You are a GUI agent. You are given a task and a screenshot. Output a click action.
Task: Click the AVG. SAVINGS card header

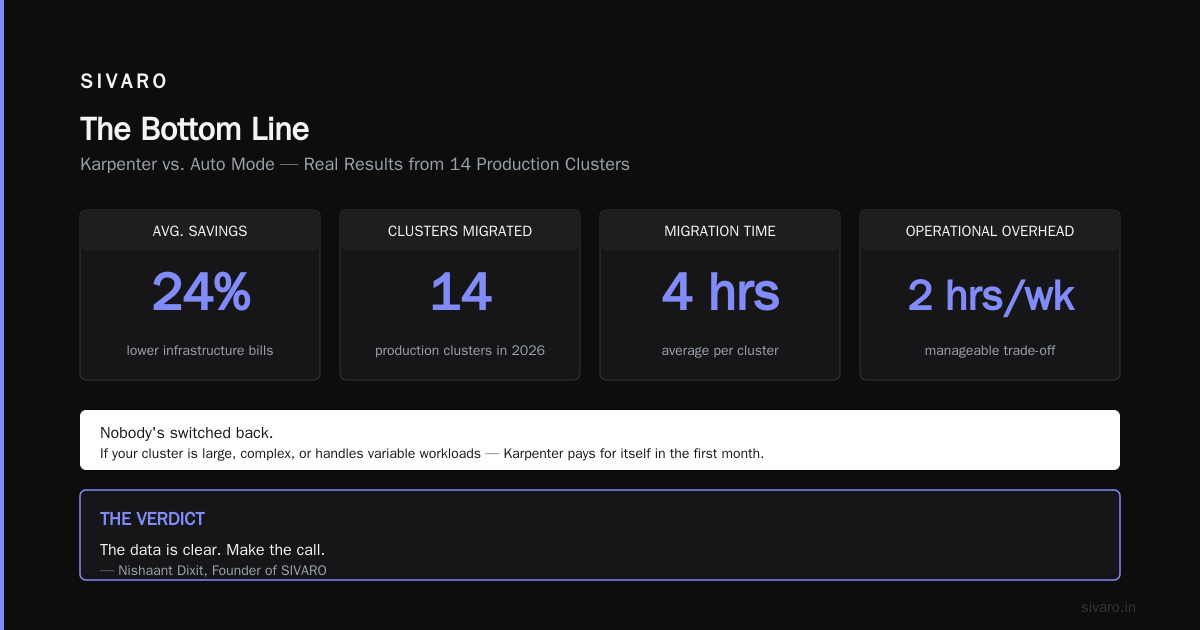point(200,231)
